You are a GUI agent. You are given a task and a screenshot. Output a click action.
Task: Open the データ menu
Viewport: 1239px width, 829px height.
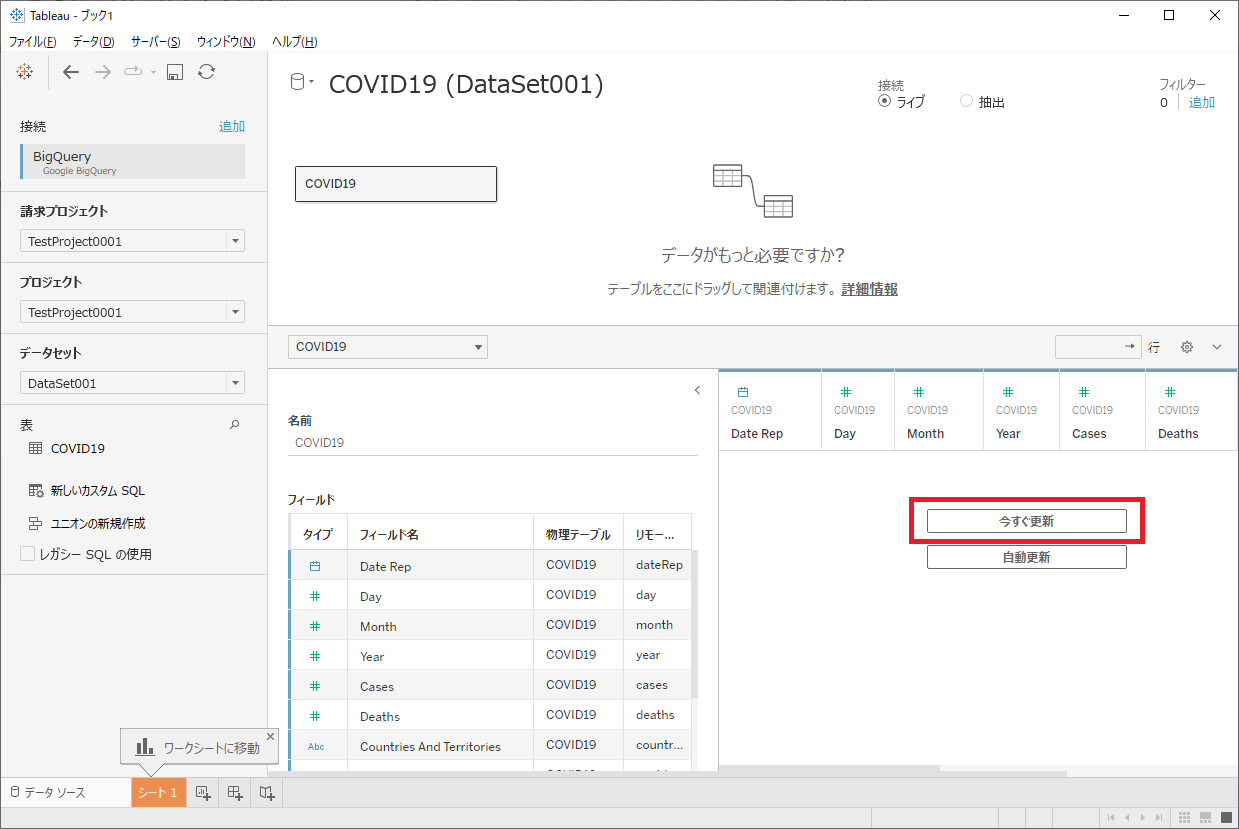[x=94, y=41]
